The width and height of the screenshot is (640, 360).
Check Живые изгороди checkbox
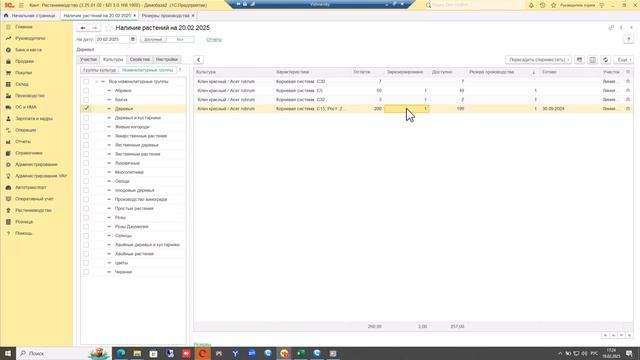[86, 127]
